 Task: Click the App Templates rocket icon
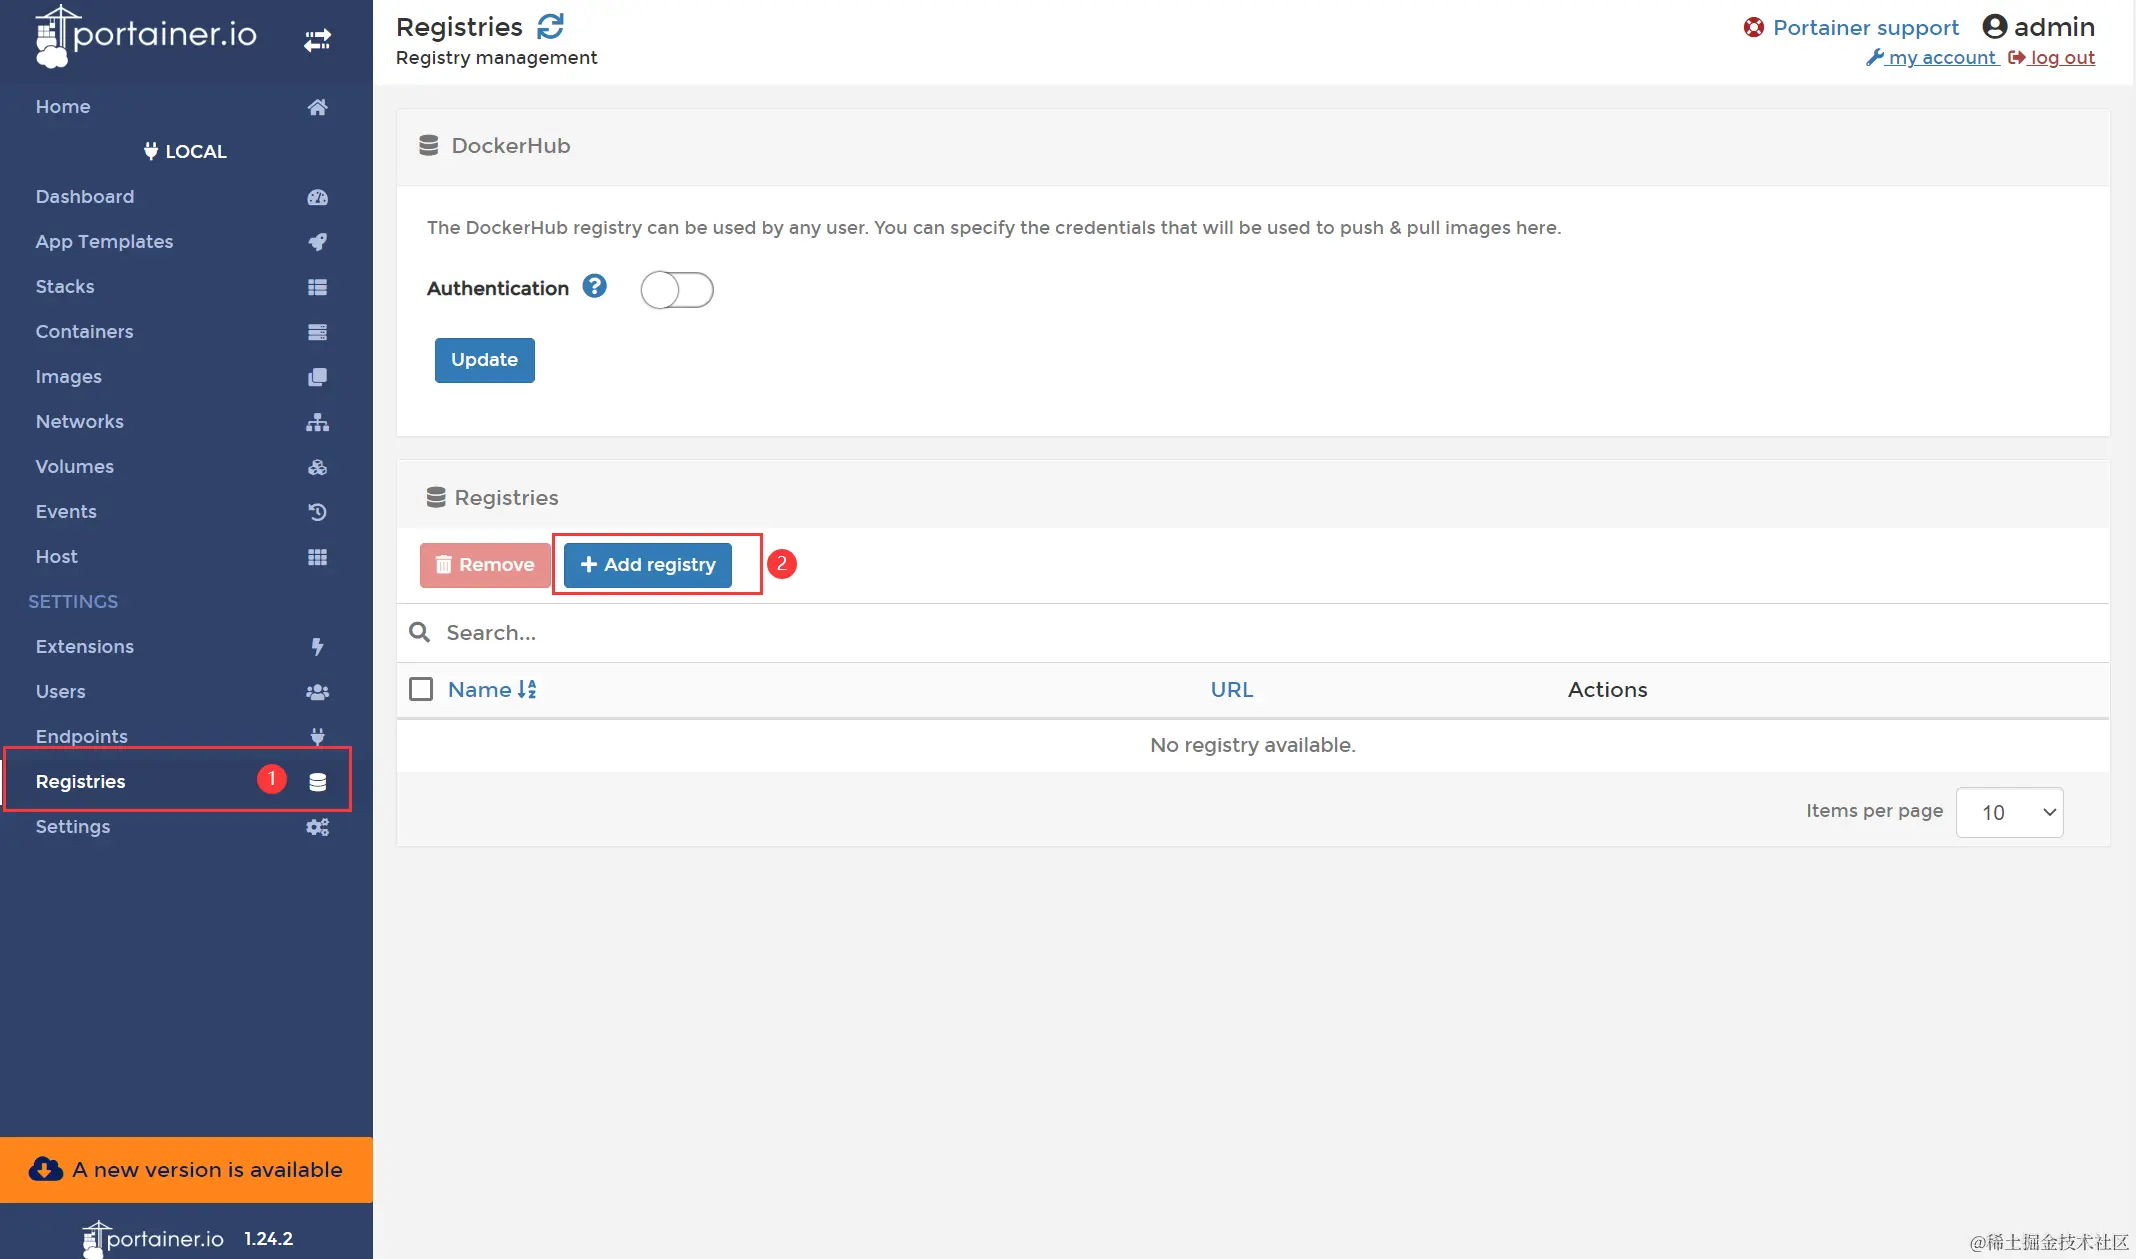(x=317, y=242)
